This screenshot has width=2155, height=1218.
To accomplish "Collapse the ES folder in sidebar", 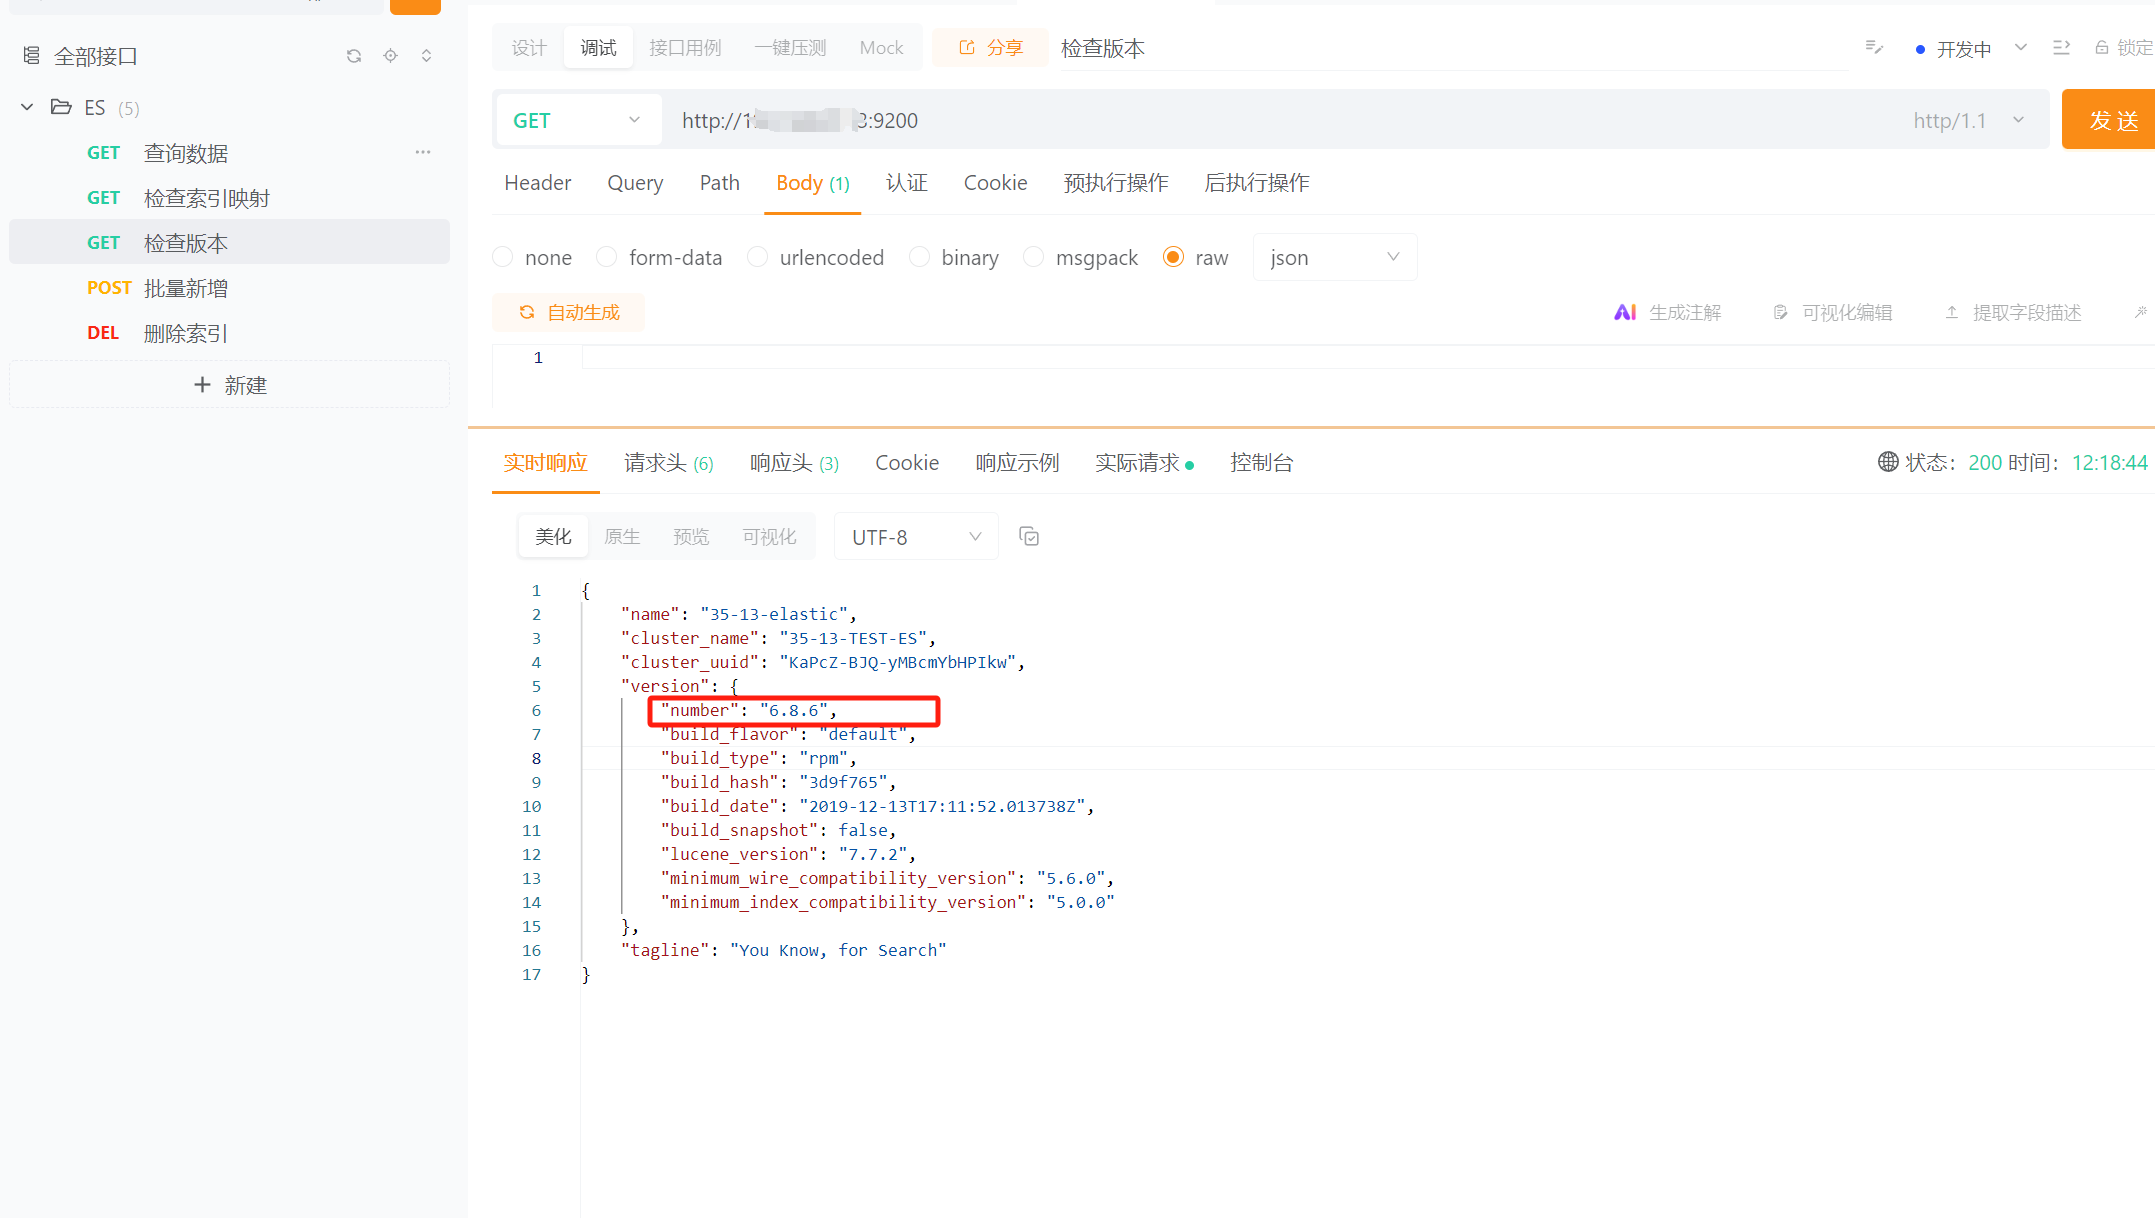I will click(x=26, y=107).
